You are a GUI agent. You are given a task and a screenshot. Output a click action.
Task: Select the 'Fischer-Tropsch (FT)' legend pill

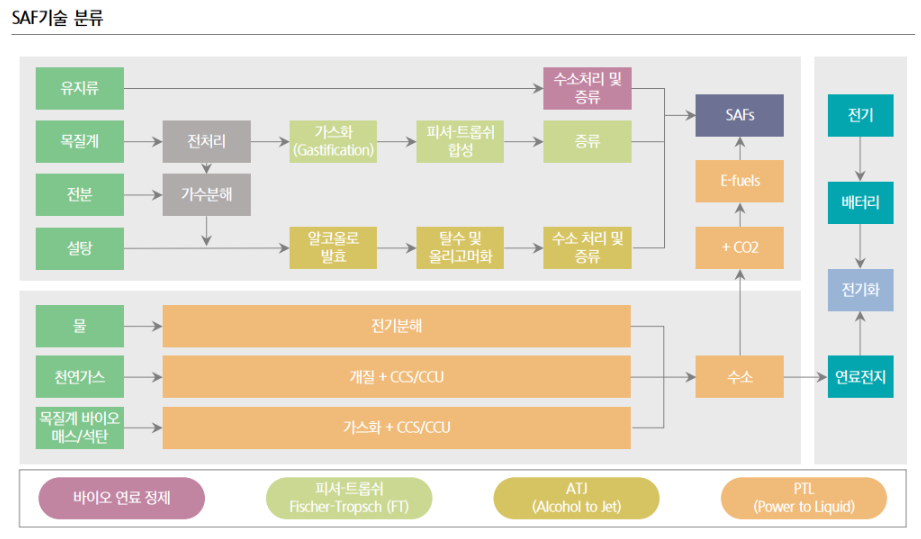click(x=349, y=498)
